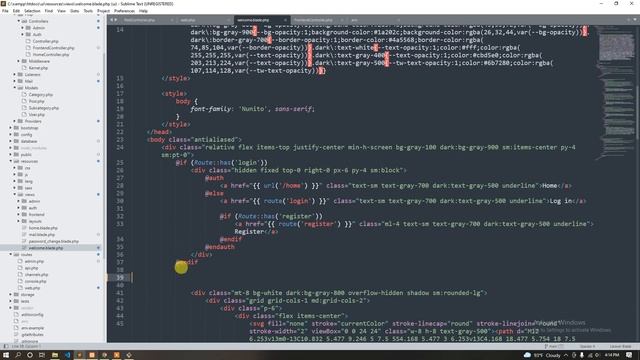
Task: Expand the Providers folder
Action: (14, 121)
